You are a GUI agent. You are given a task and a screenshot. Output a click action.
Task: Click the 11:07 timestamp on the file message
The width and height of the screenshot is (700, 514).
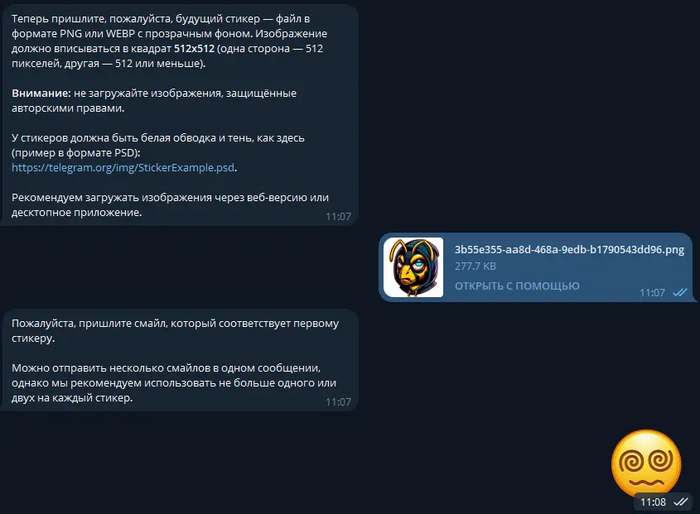click(652, 293)
